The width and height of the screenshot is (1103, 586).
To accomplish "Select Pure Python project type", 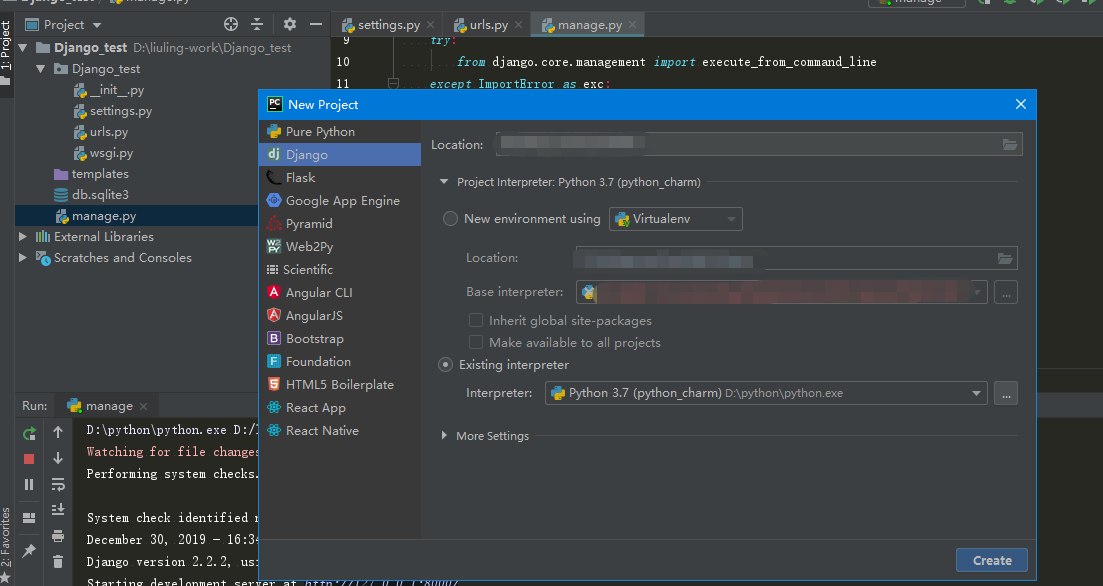I will point(340,132).
